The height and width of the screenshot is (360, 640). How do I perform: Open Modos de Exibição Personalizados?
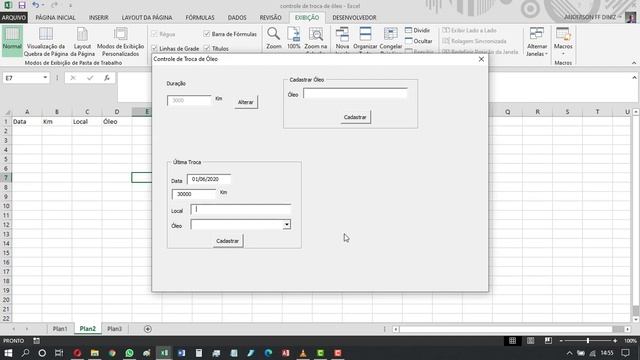point(120,41)
